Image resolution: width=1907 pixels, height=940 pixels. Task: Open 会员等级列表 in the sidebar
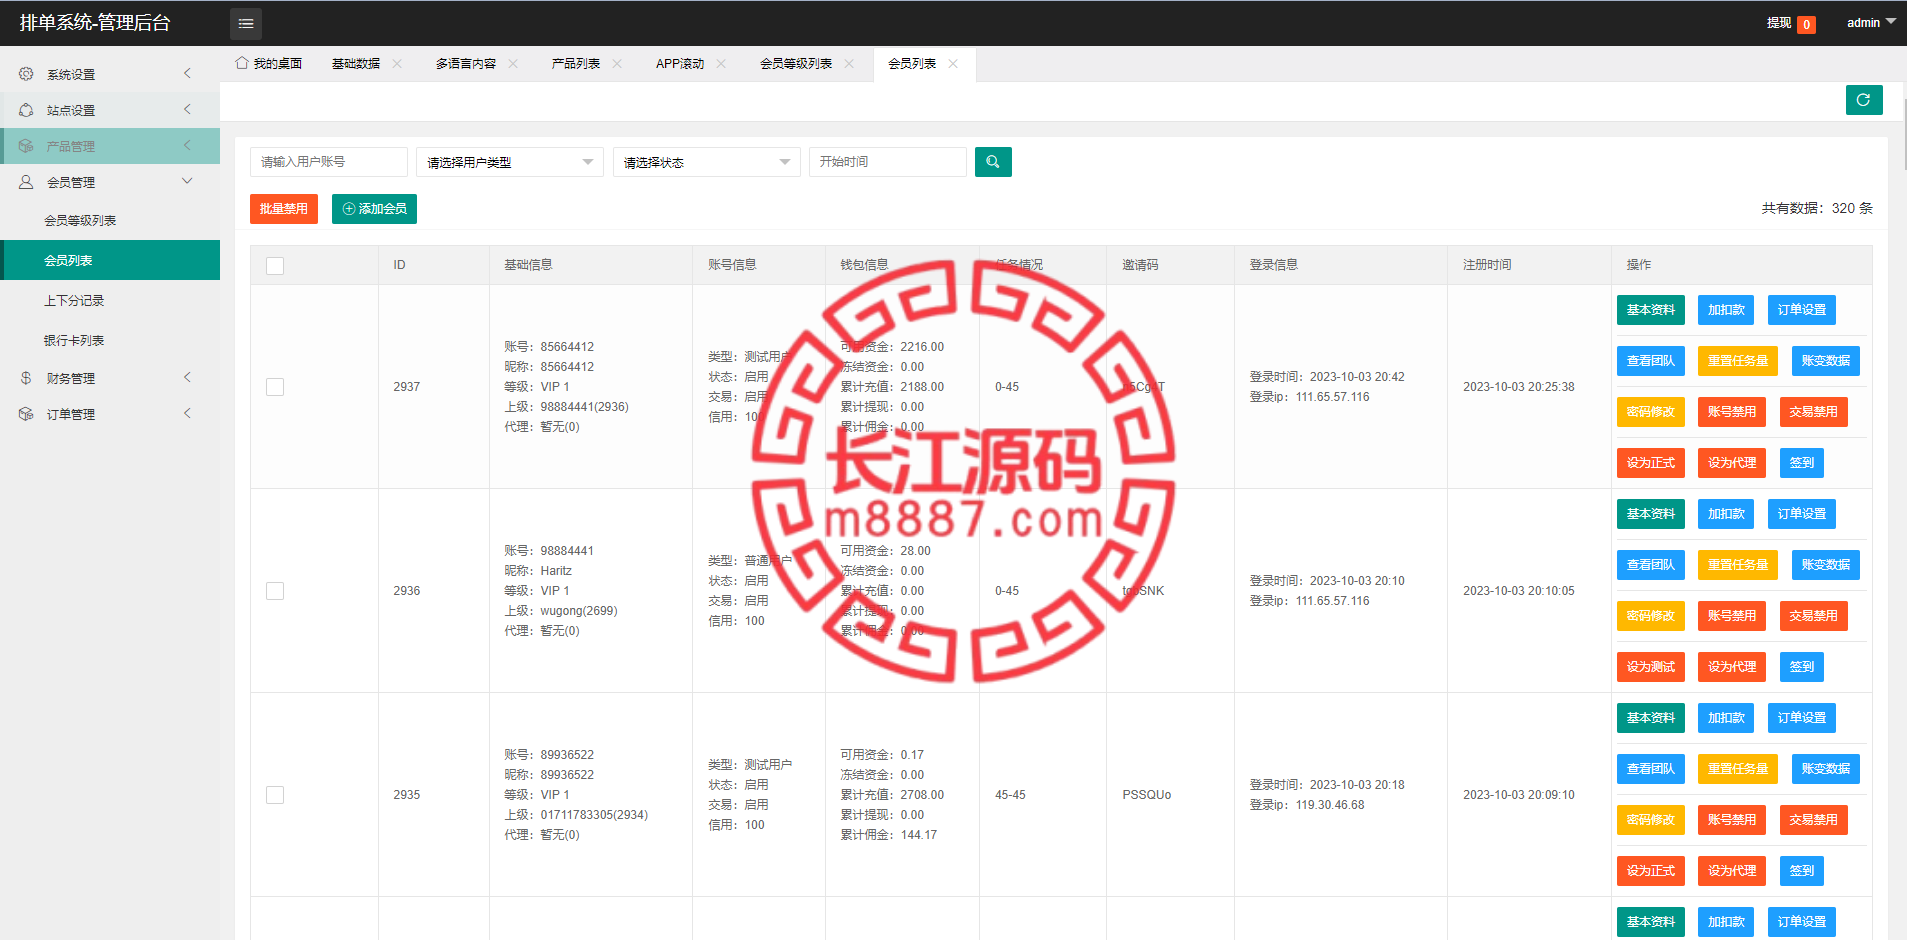(110, 220)
